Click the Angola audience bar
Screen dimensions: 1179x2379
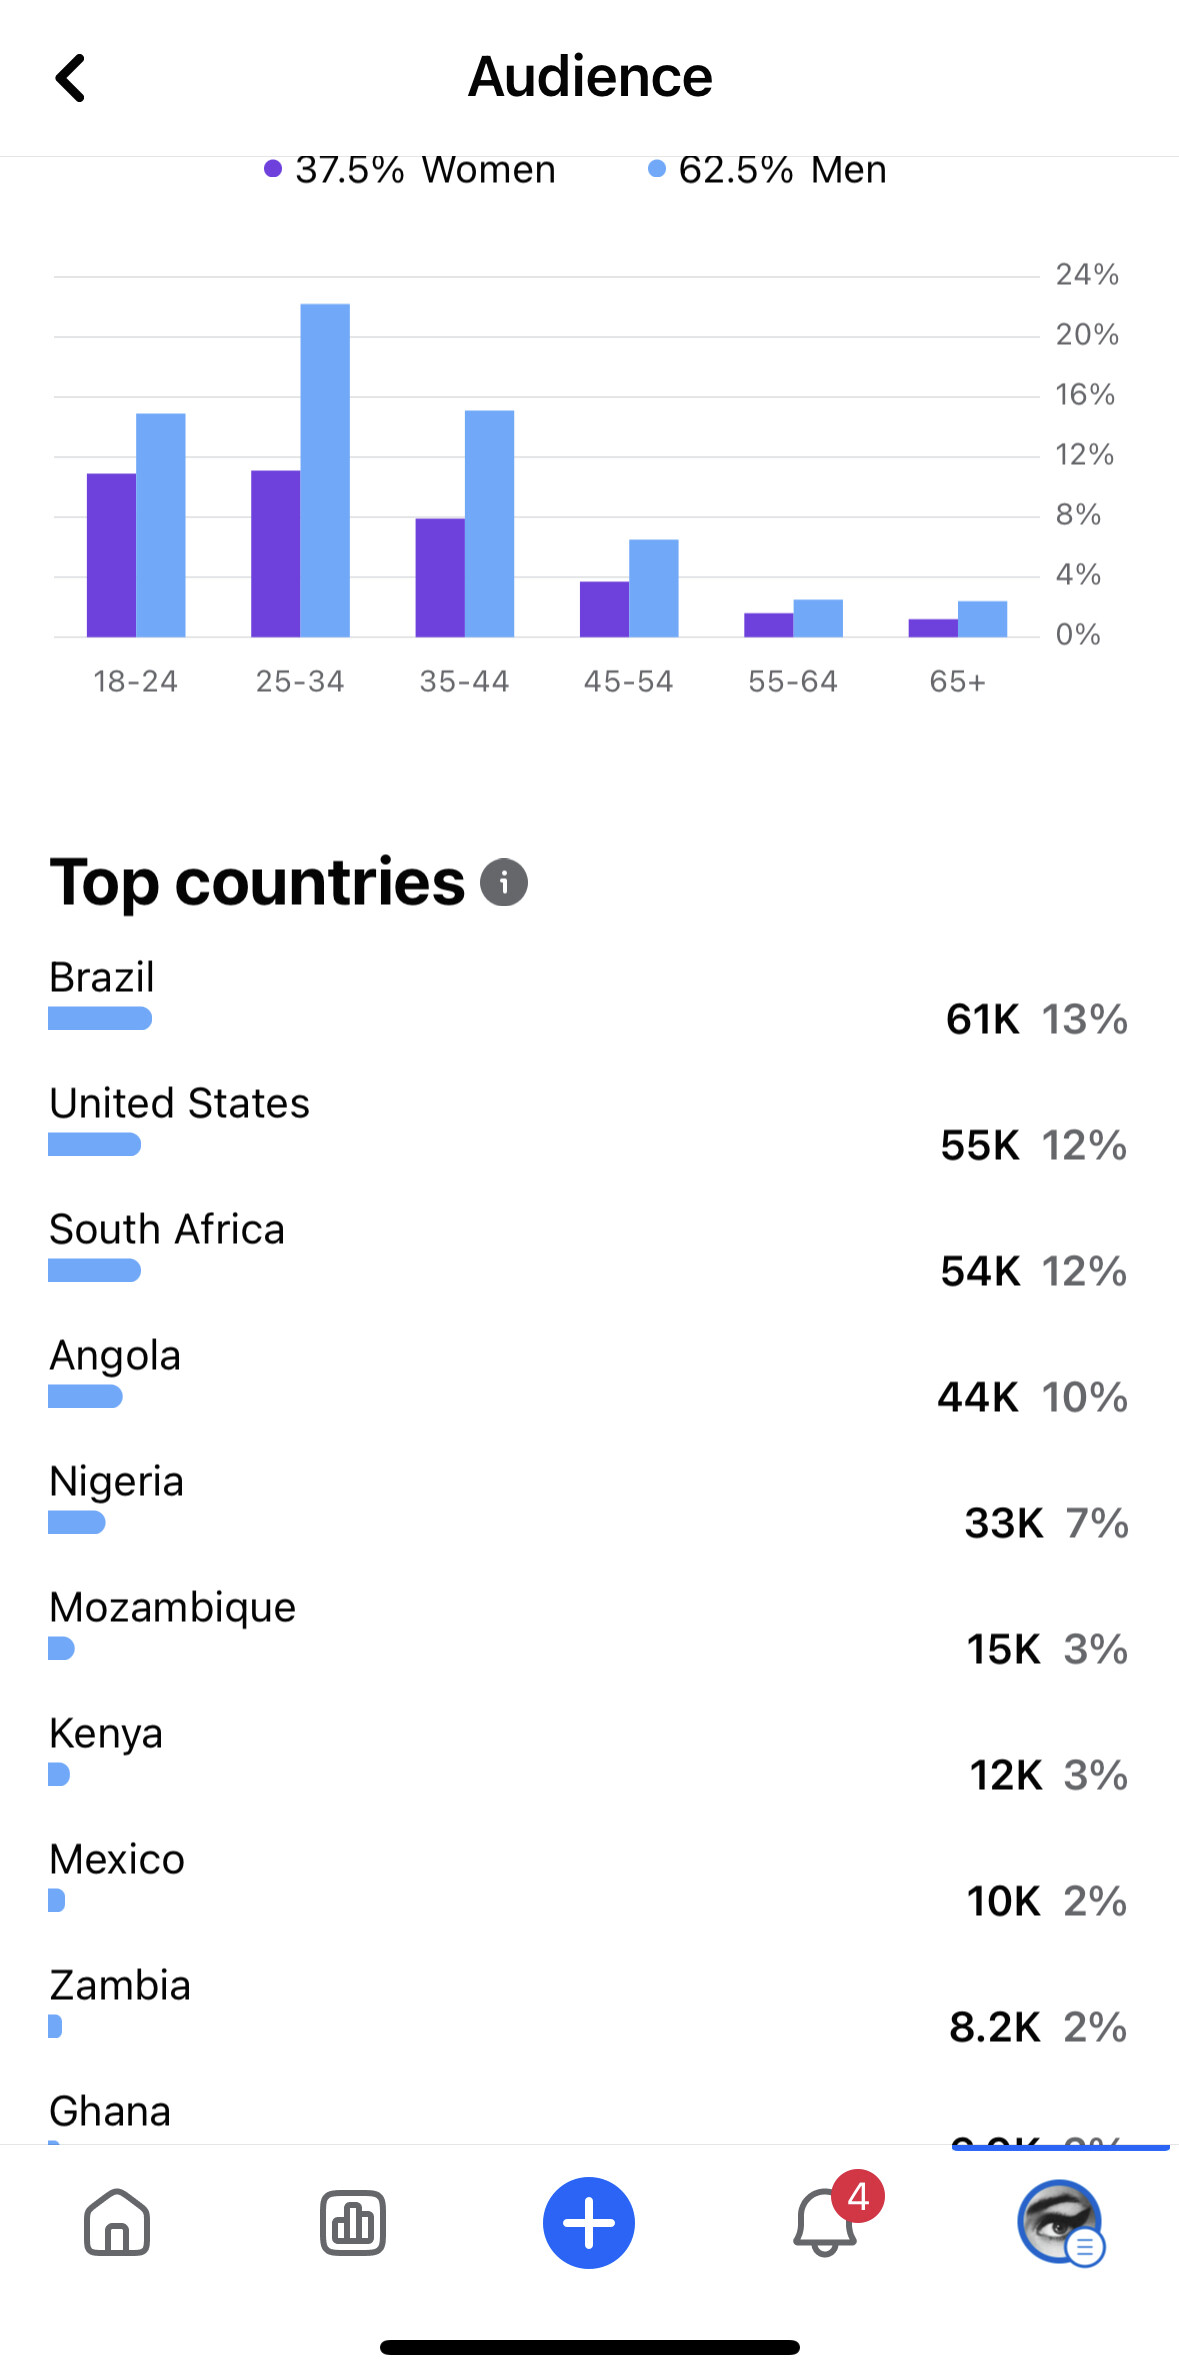(x=86, y=1397)
